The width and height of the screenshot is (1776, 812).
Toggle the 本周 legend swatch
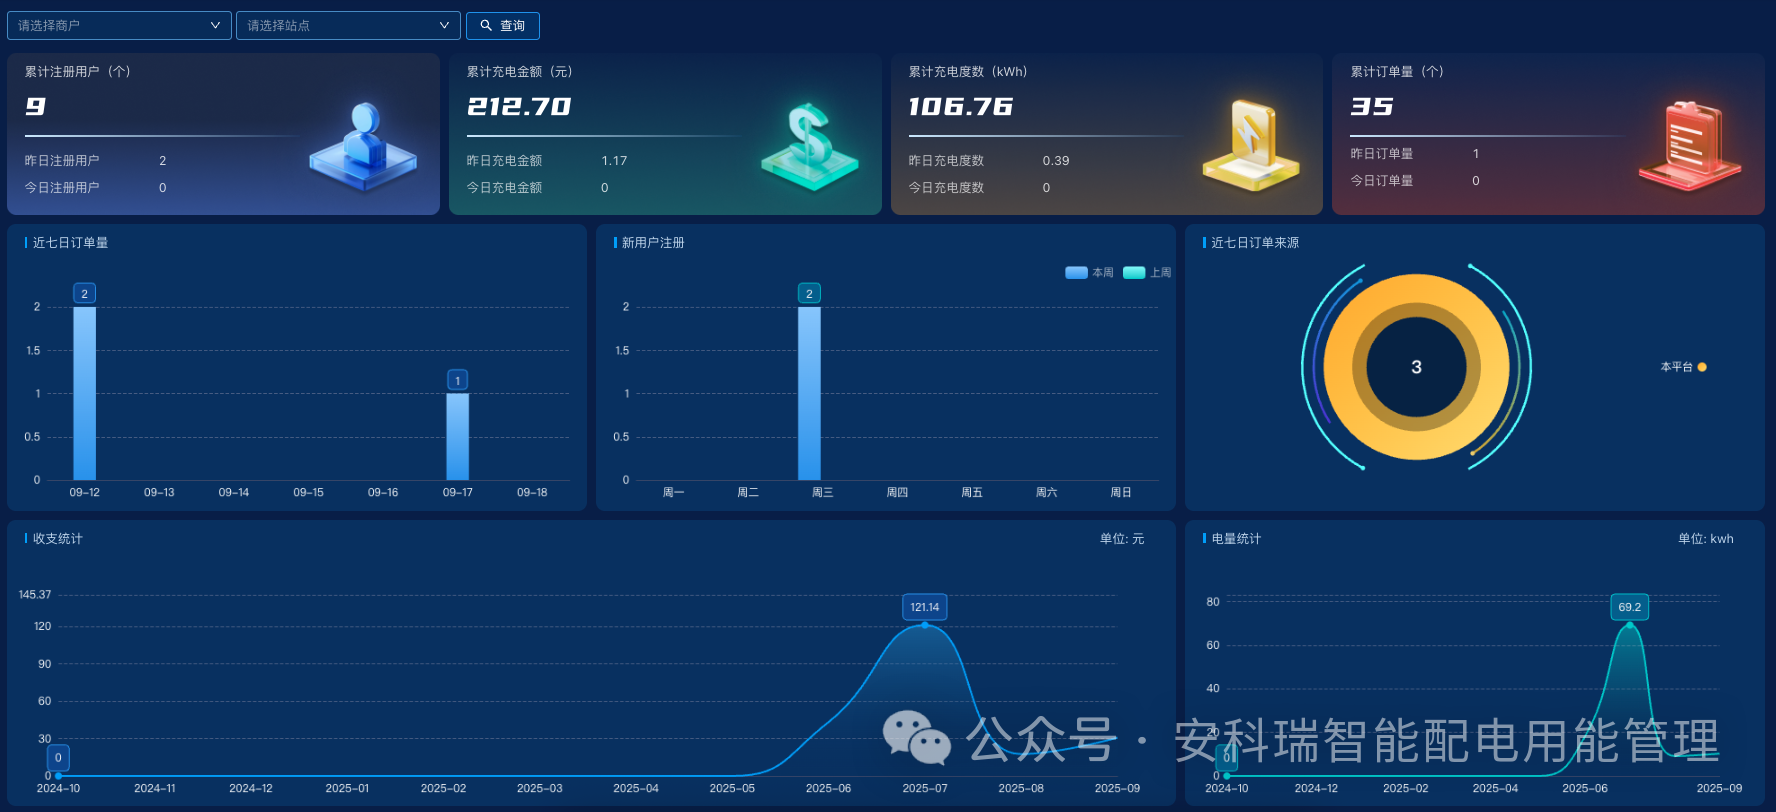(x=1076, y=272)
